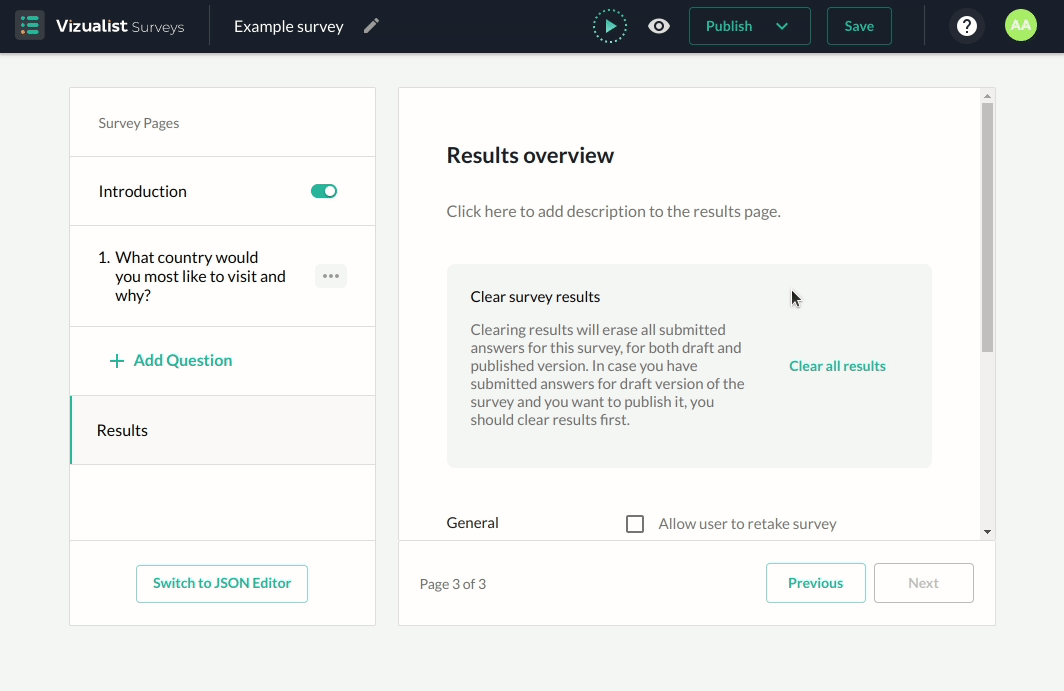Open question 1 options ellipsis menu
Viewport: 1064px width, 691px height.
331,276
